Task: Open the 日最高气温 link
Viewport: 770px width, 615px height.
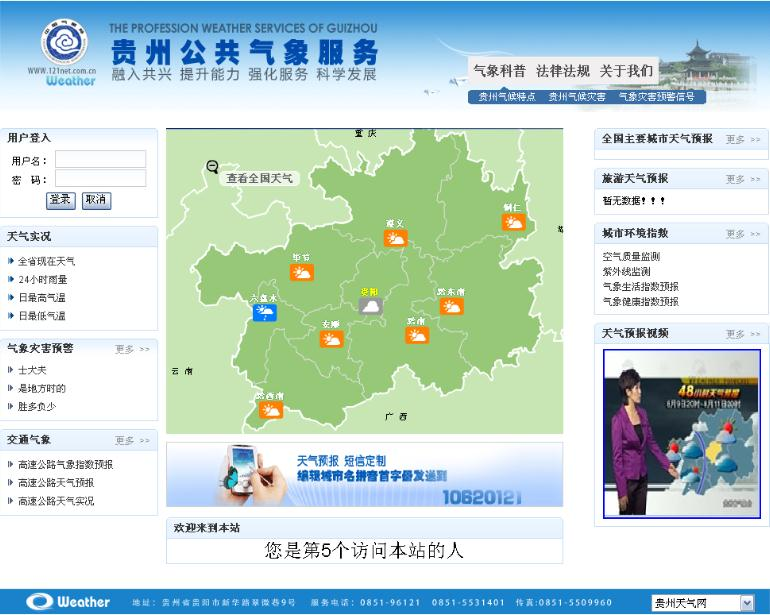Action: pyautogui.click(x=42, y=298)
